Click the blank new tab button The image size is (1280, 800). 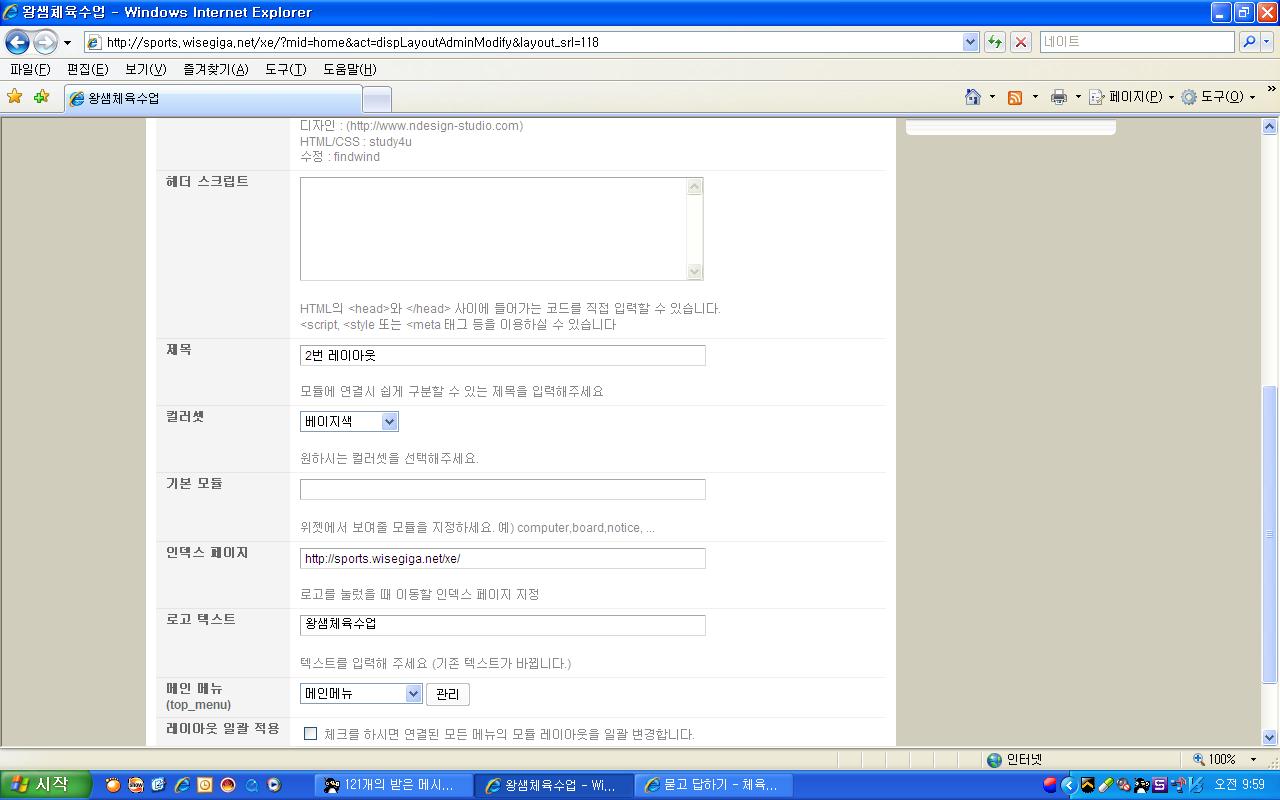376,98
